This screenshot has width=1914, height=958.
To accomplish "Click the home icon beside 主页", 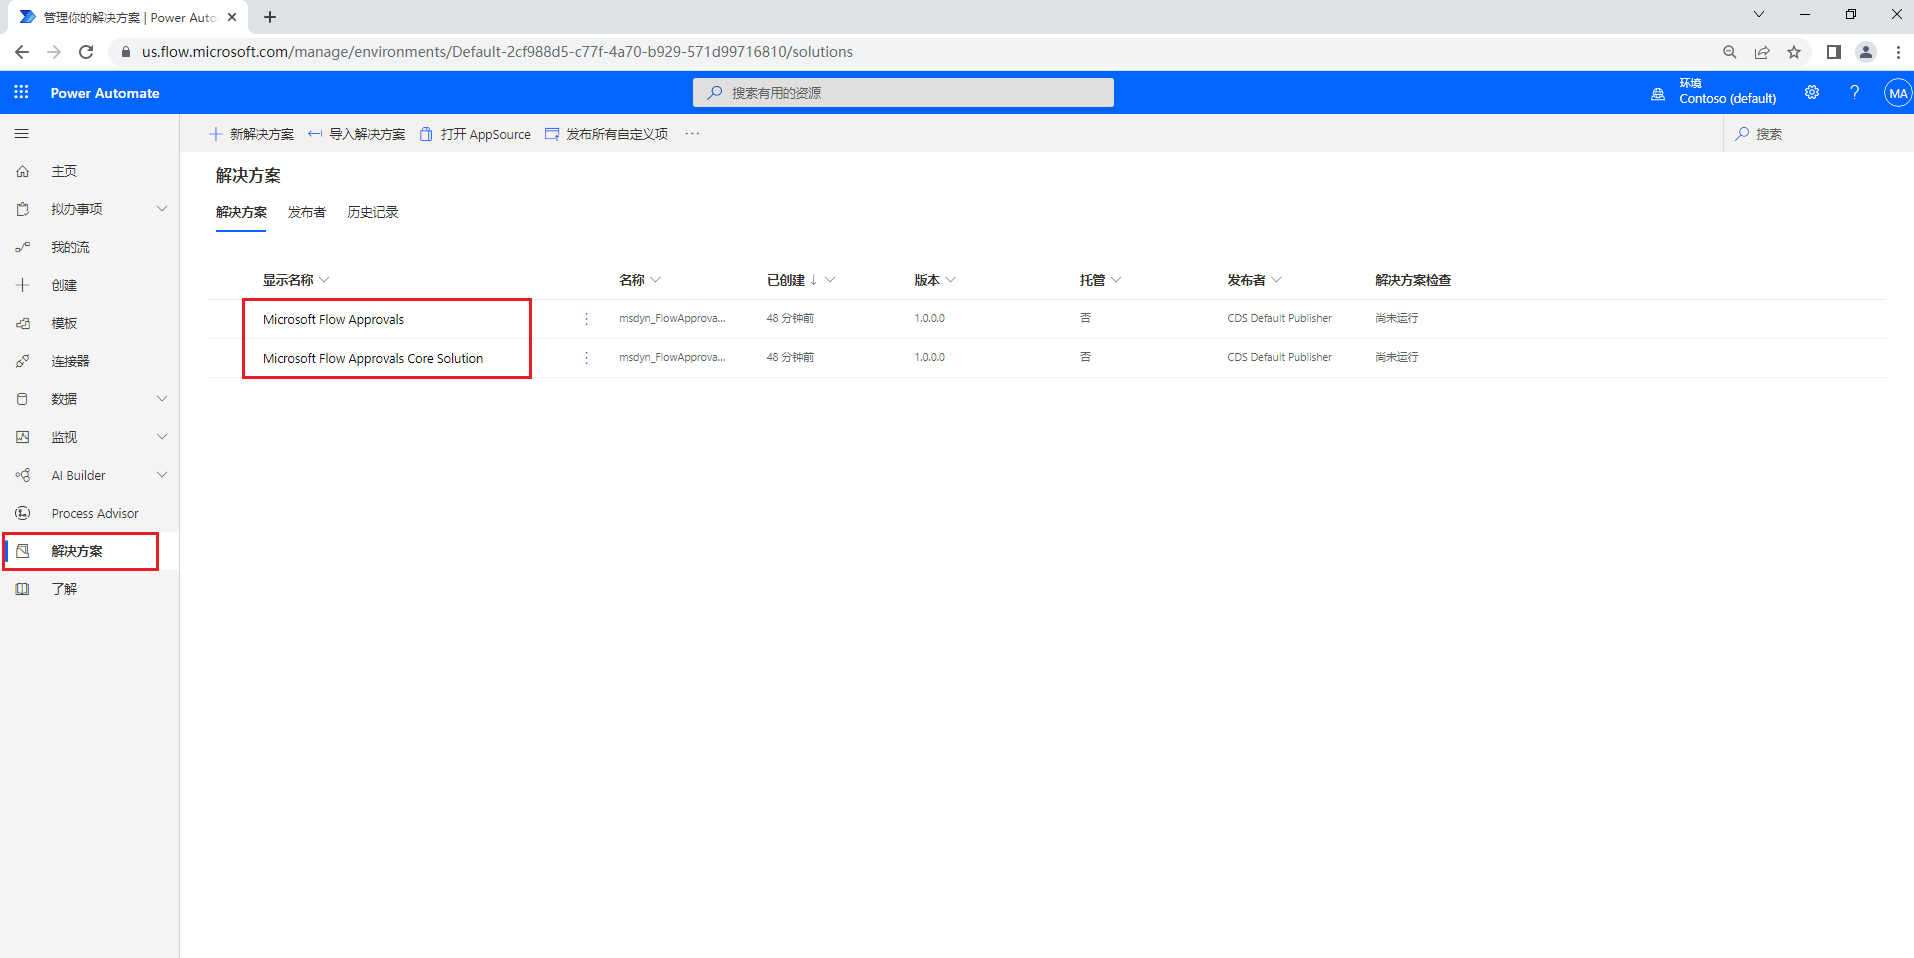I will [x=22, y=171].
